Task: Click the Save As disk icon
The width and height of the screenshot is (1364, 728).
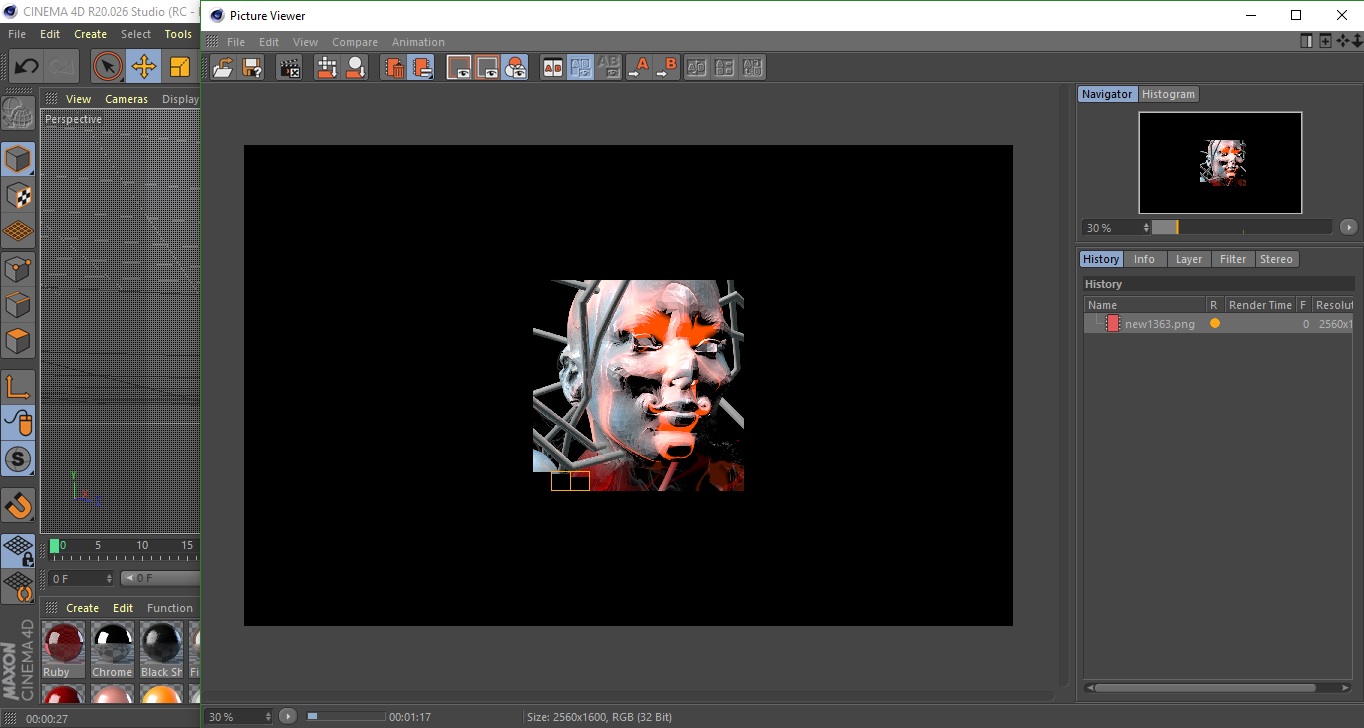Action: pyautogui.click(x=252, y=67)
